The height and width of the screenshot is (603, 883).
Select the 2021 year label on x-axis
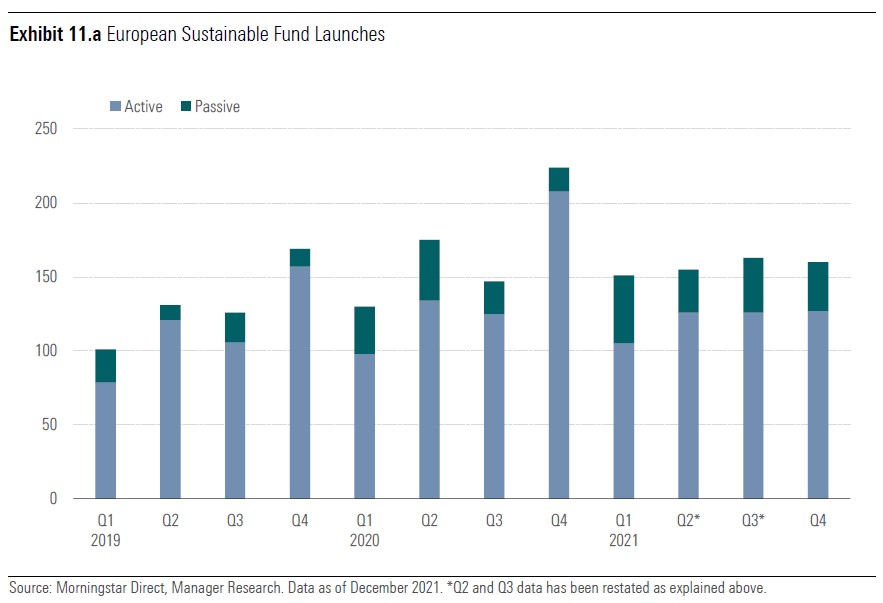[x=623, y=540]
